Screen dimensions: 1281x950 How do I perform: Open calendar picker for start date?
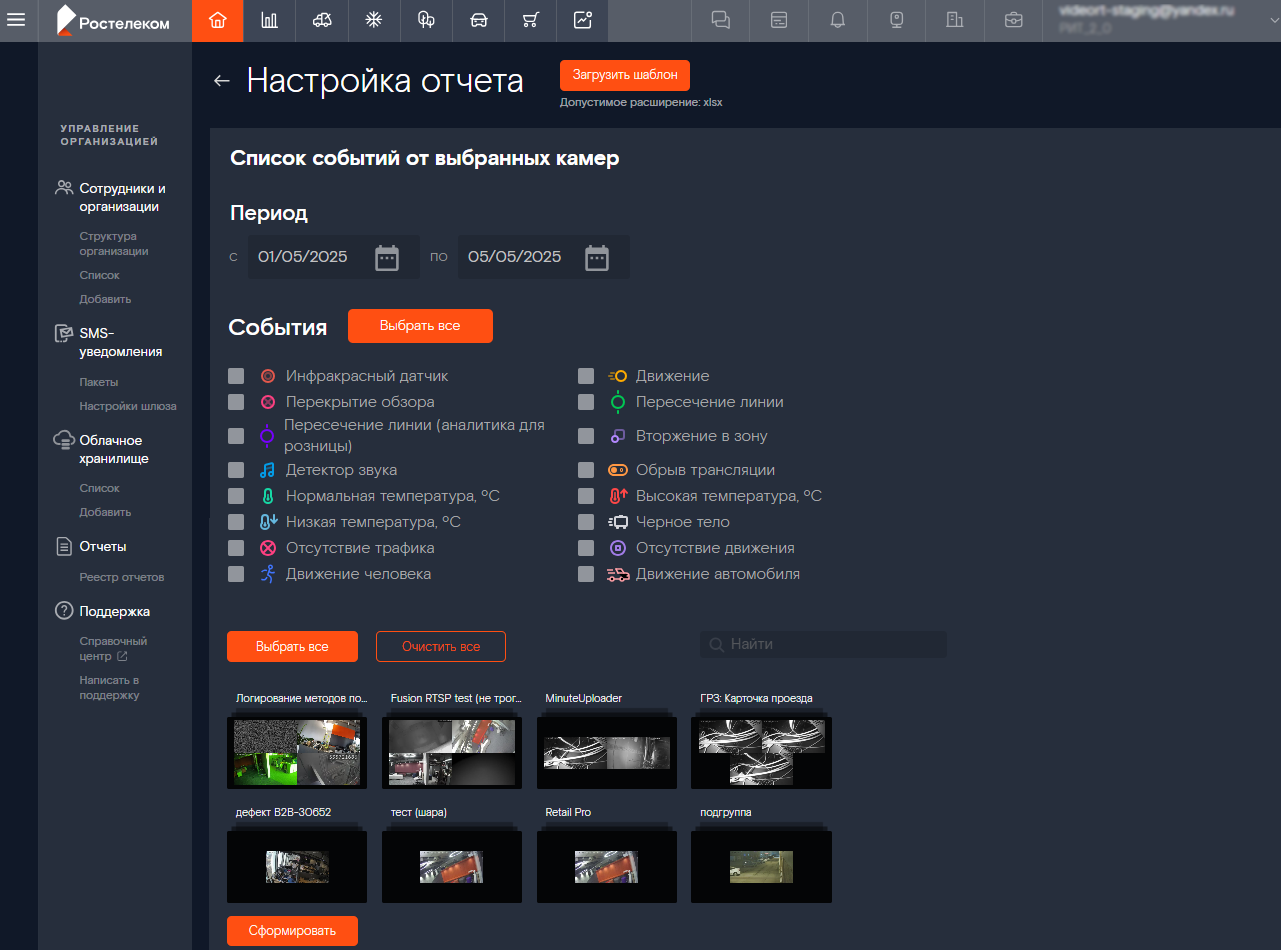pyautogui.click(x=387, y=257)
